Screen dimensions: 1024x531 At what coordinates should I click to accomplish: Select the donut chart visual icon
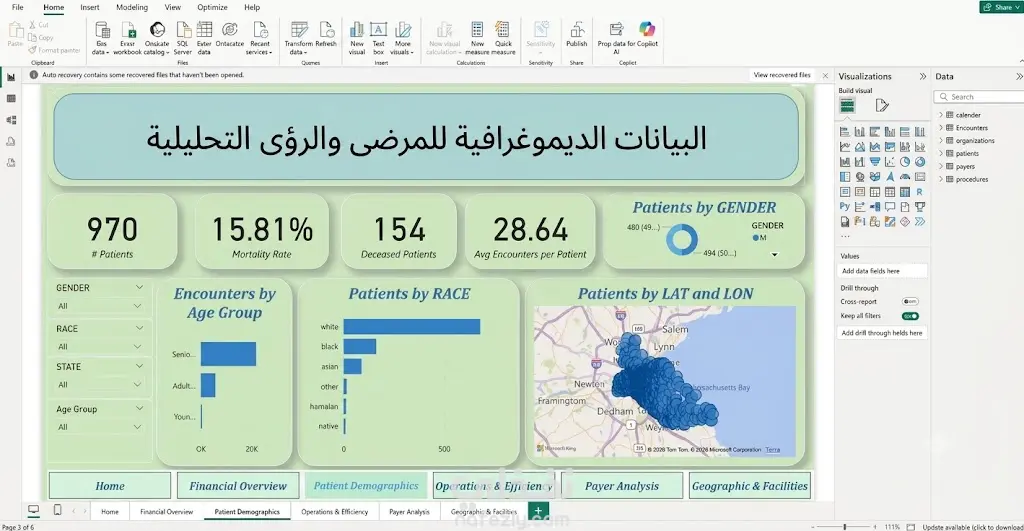(x=920, y=161)
